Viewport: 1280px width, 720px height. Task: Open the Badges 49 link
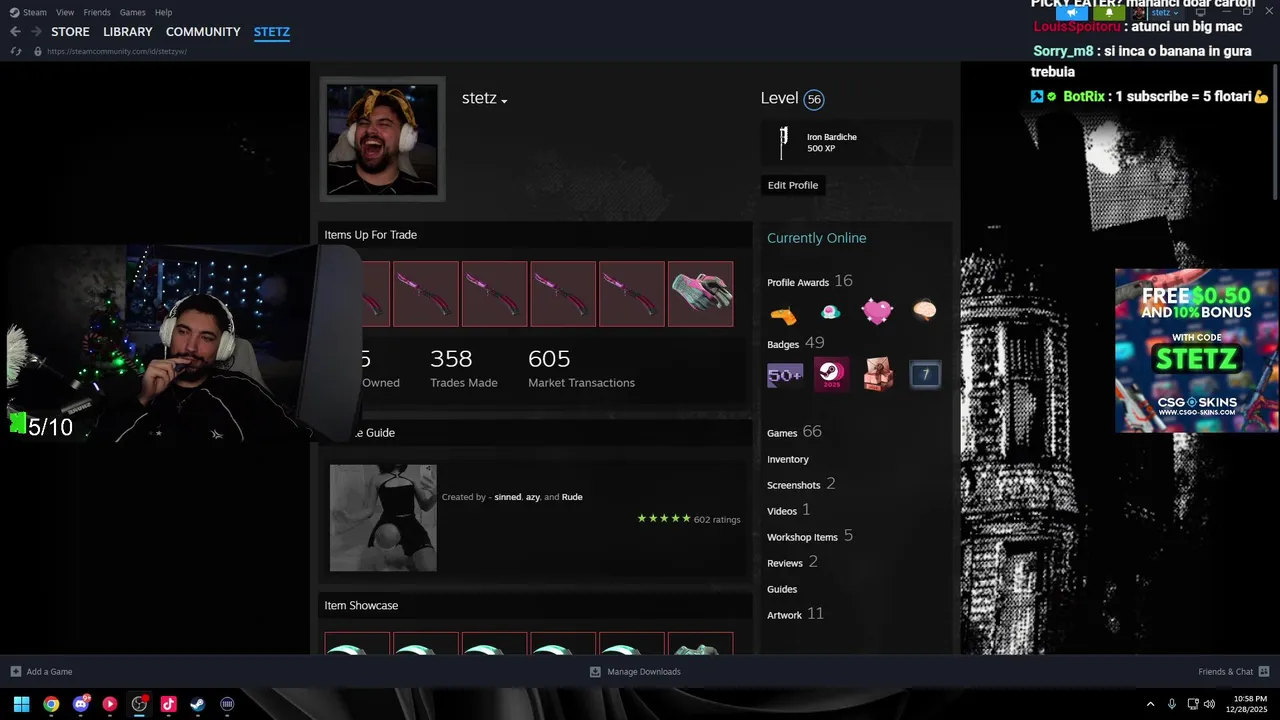click(x=795, y=343)
